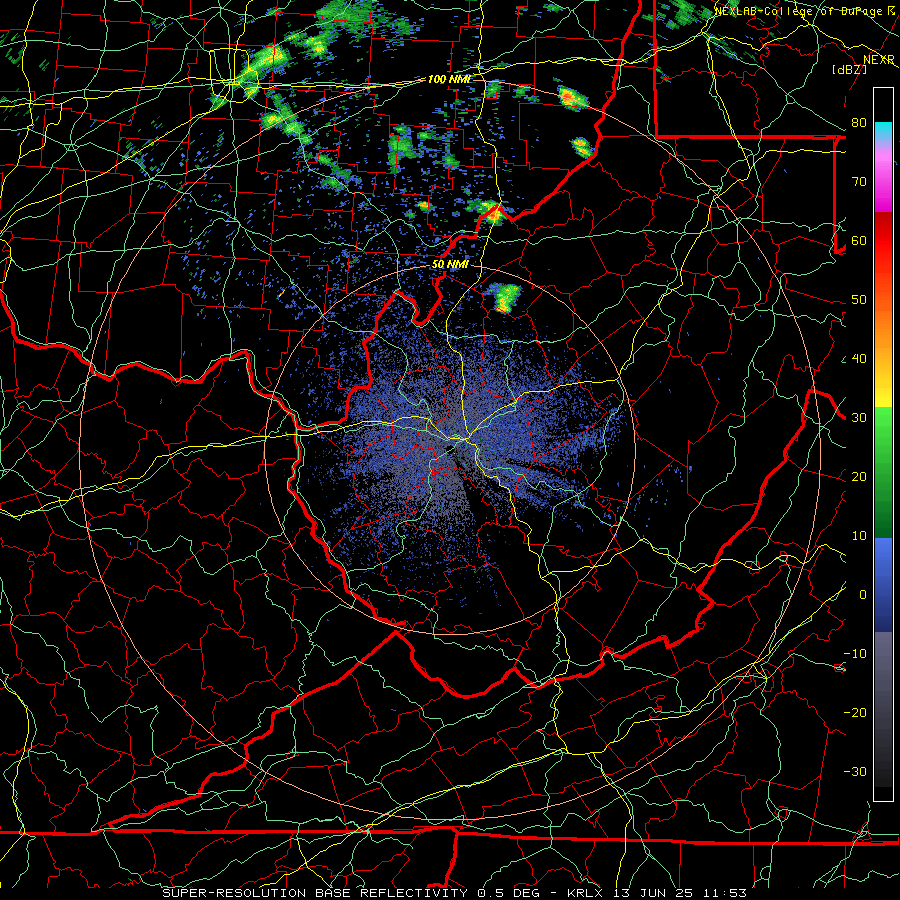Image resolution: width=900 pixels, height=900 pixels.
Task: Click the "[dBZ]" units label
Action: 849,69
